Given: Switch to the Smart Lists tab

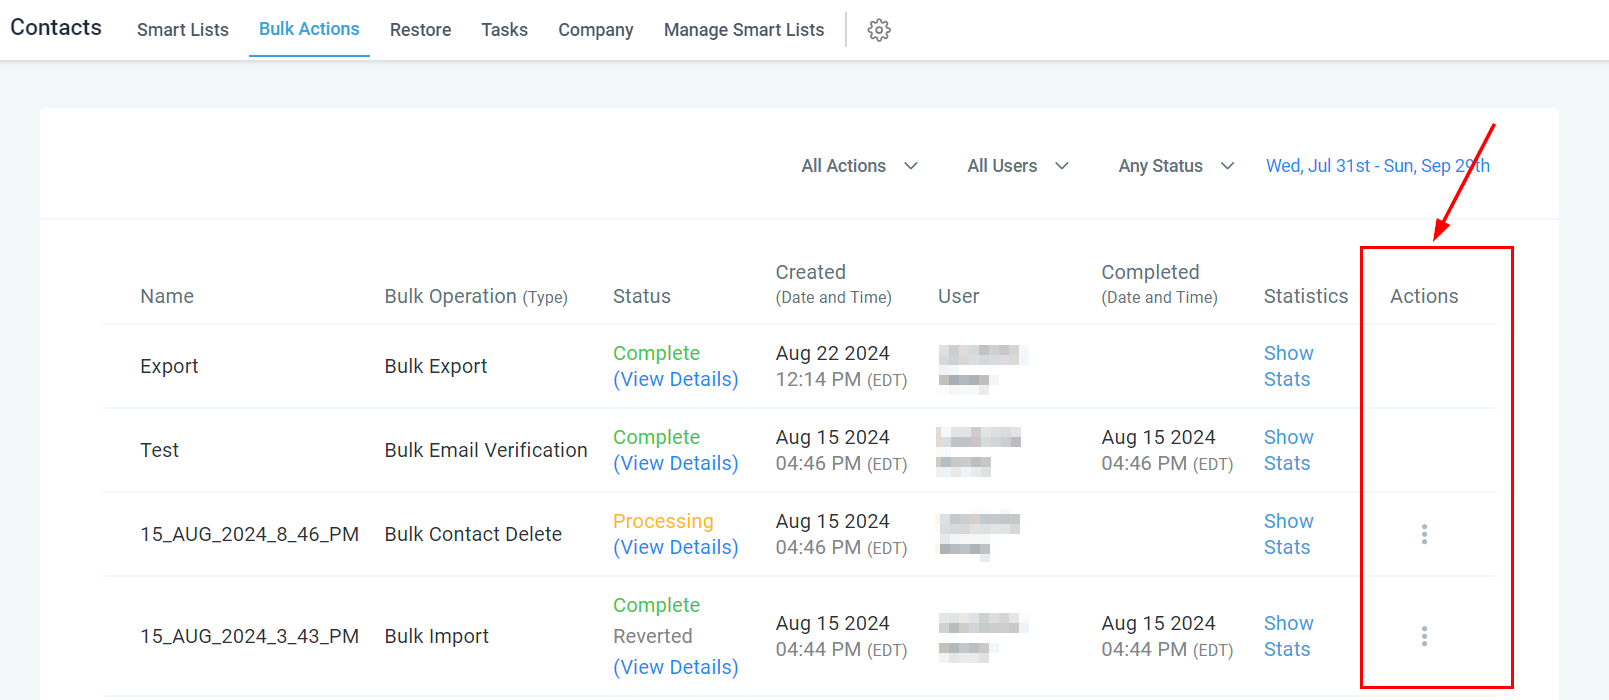Looking at the screenshot, I should pos(183,30).
